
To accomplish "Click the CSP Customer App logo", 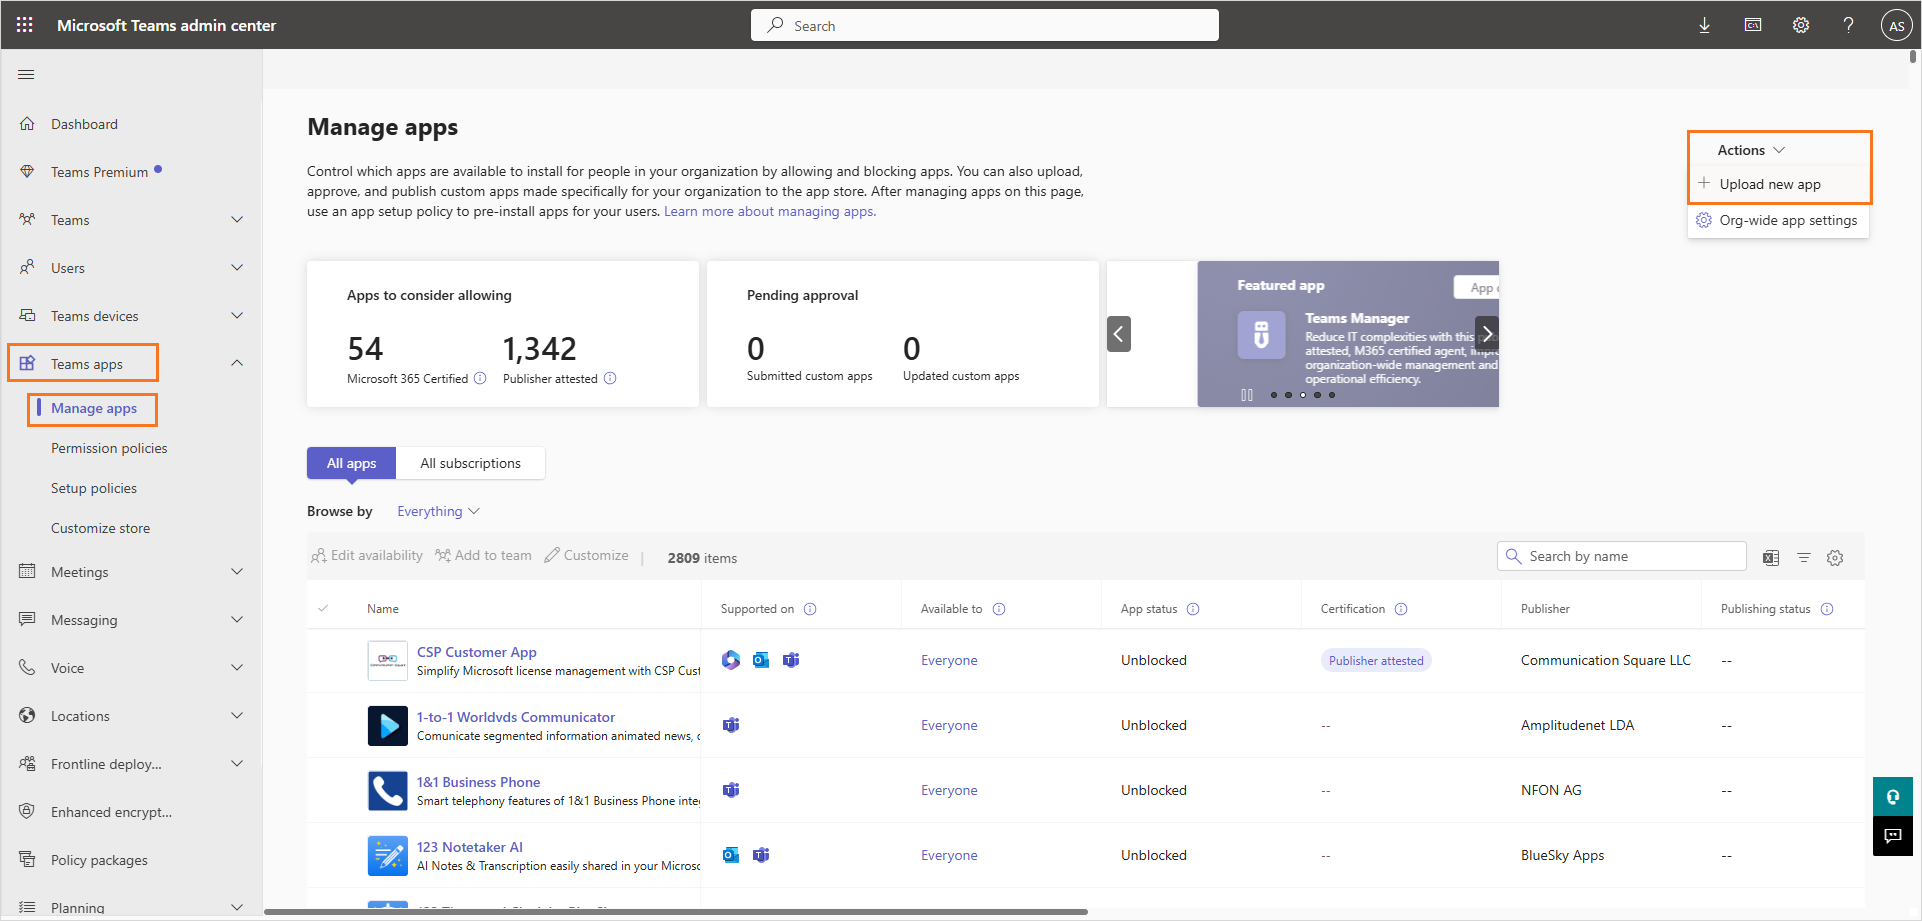I will [388, 661].
